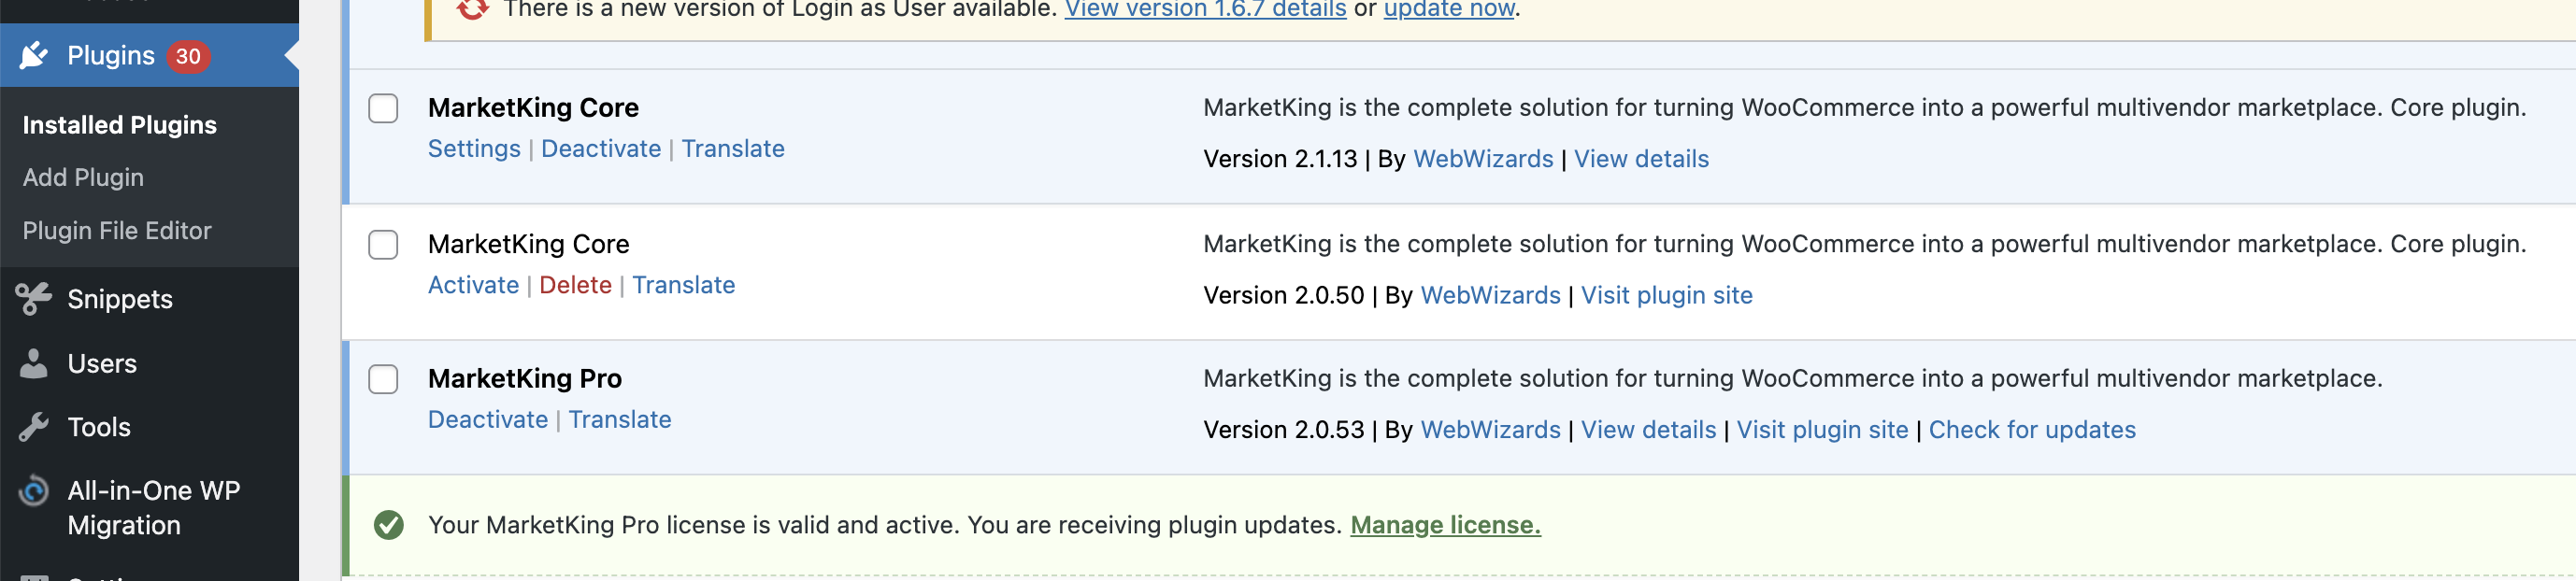Open the Add Plugin submenu item
The image size is (2576, 581).
coord(83,178)
